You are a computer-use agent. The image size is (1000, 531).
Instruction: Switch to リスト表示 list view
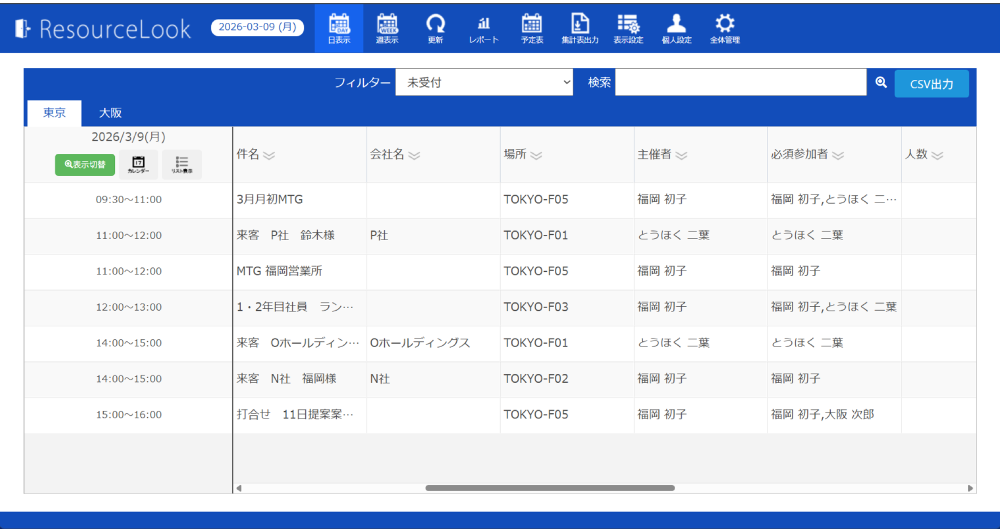(x=182, y=164)
